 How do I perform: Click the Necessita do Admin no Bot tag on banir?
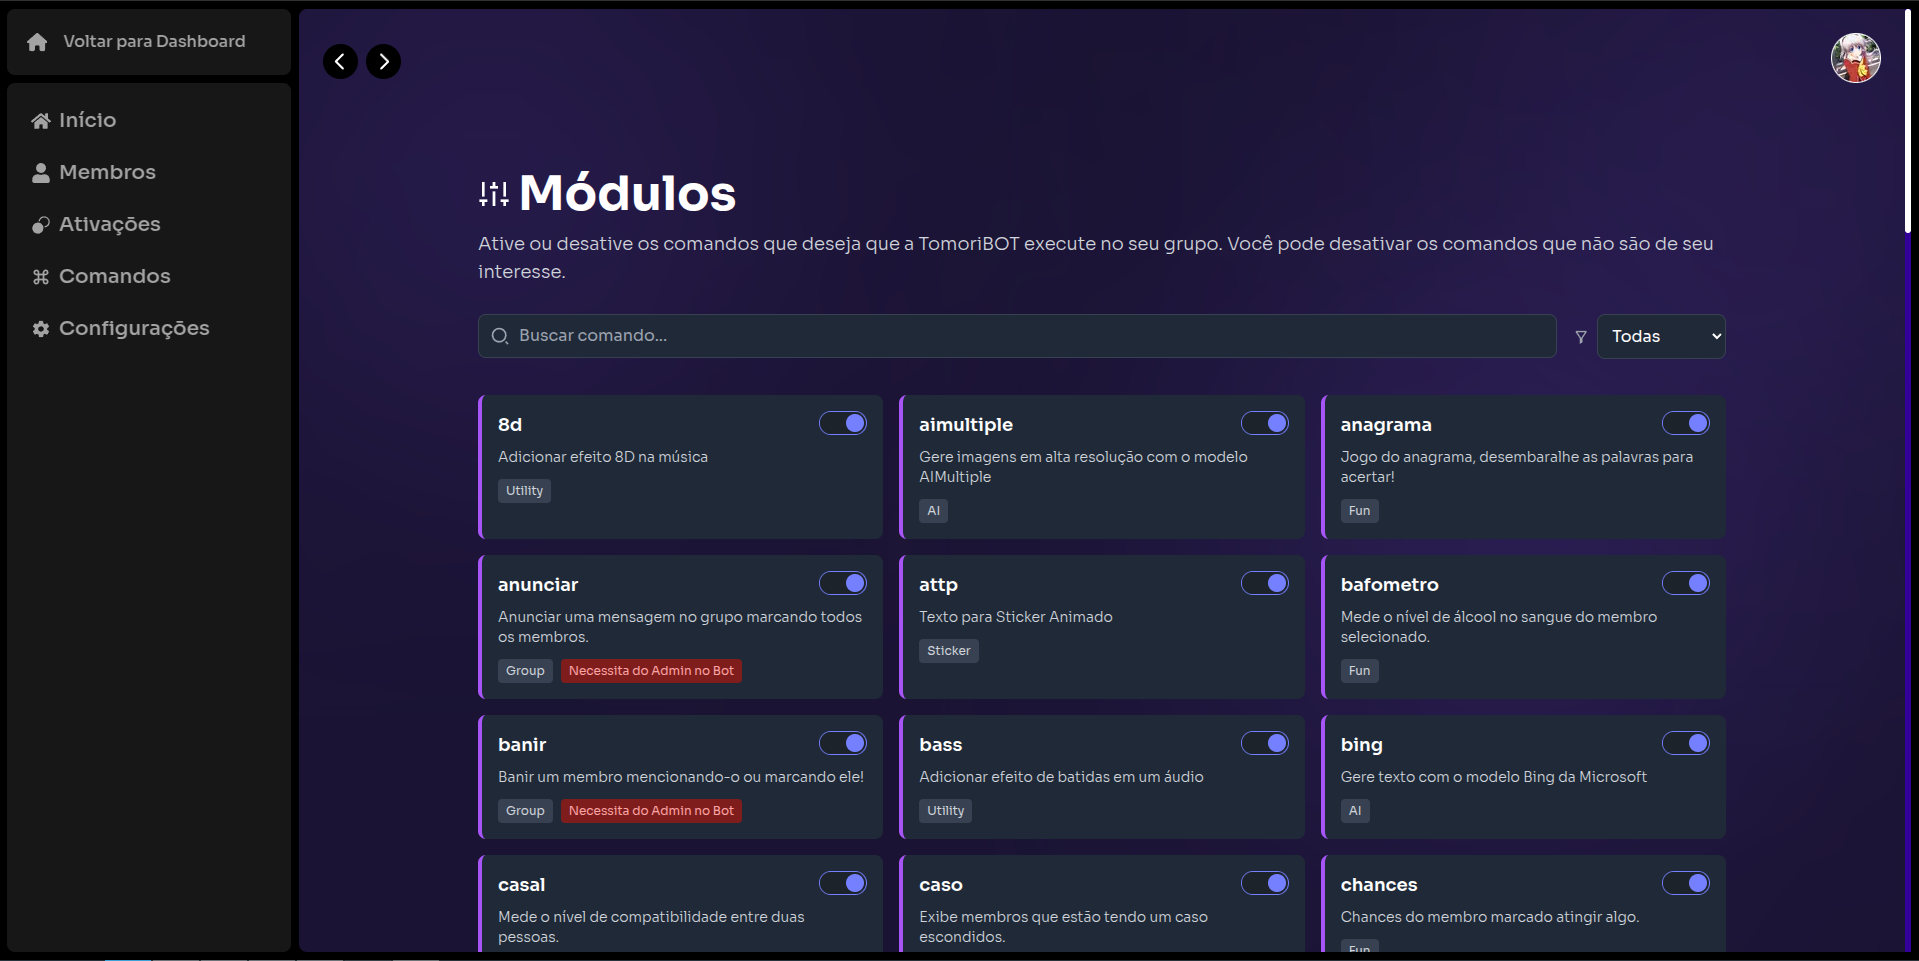coord(651,811)
